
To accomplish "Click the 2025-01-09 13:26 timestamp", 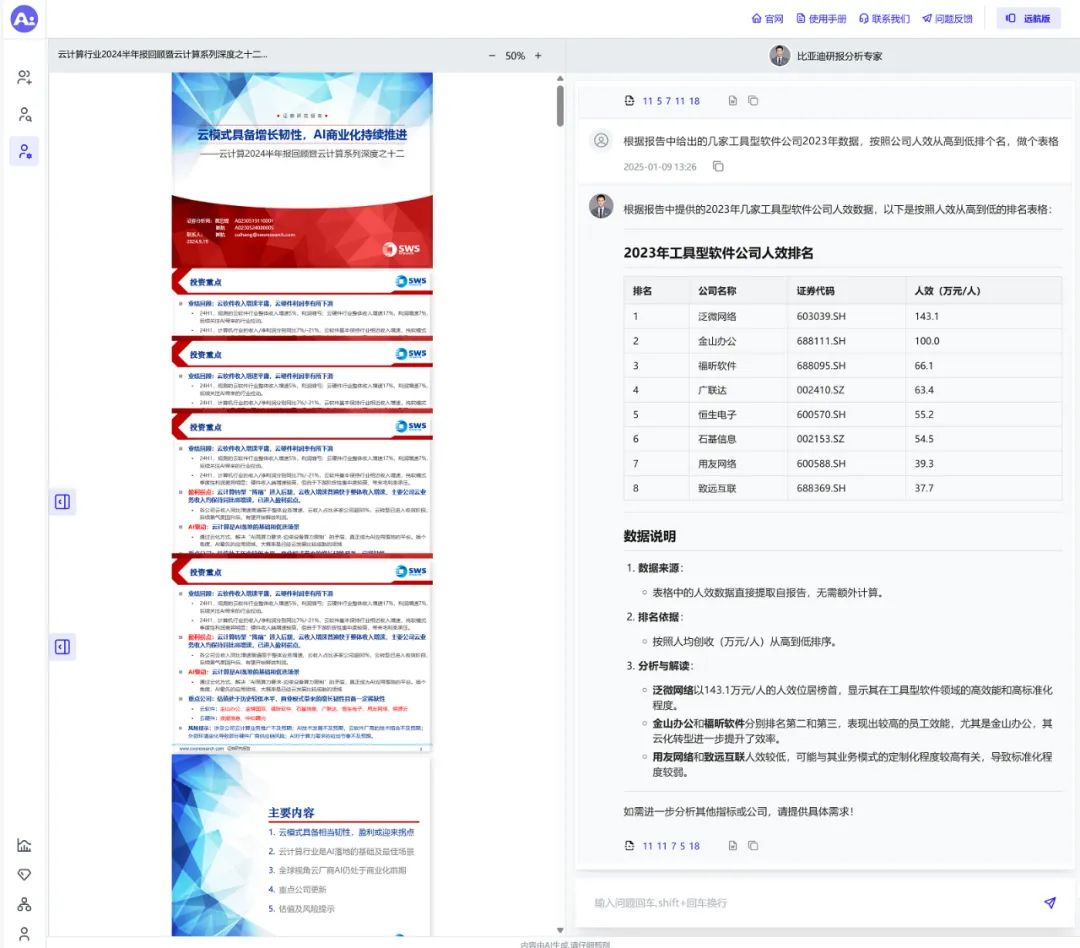I will tap(660, 167).
